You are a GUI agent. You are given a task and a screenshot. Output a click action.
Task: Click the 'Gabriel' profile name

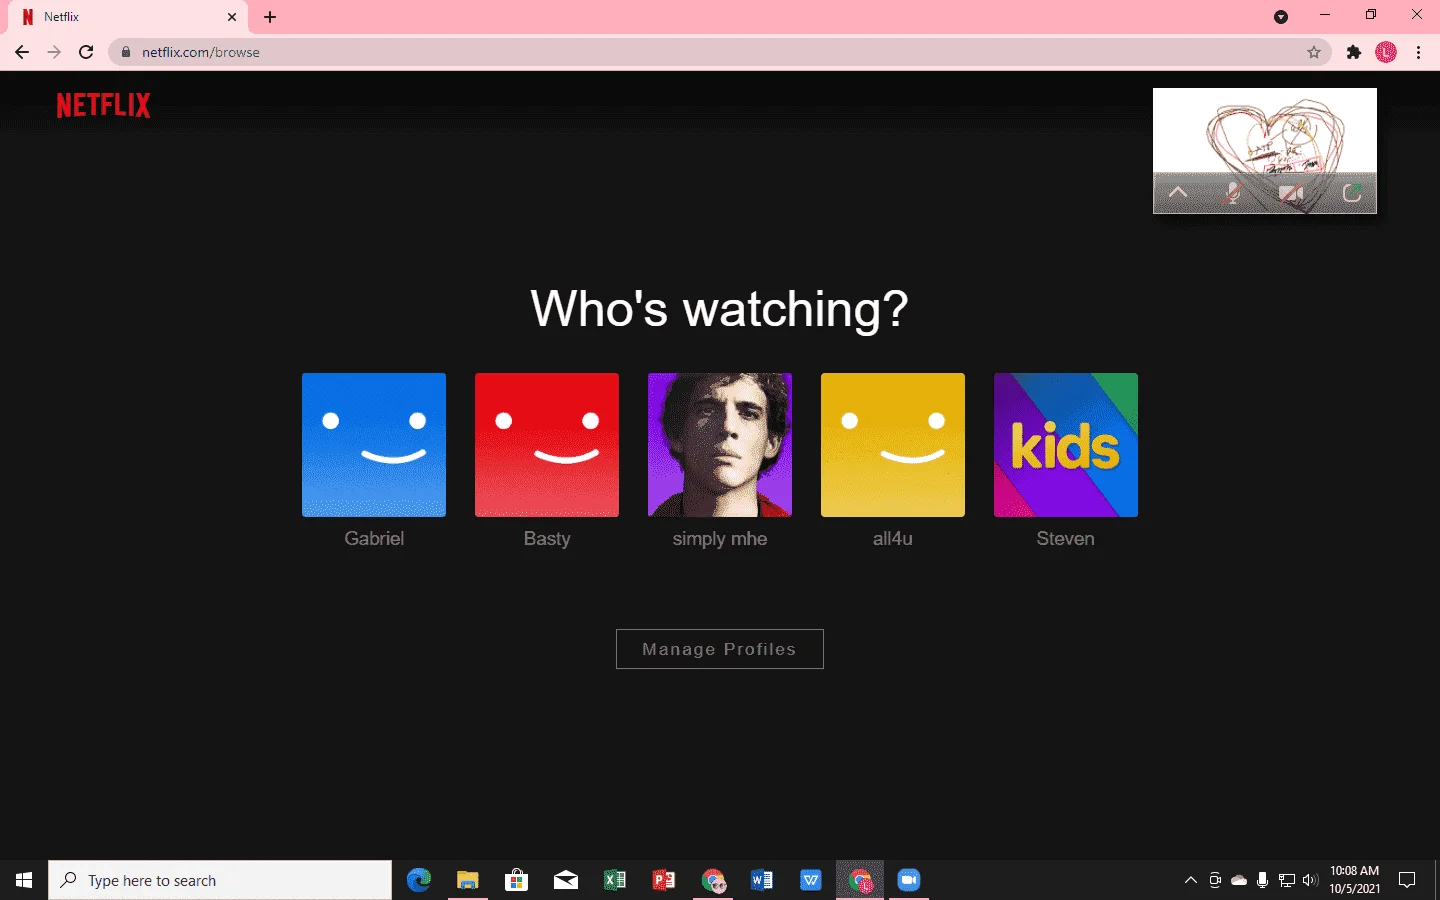click(x=374, y=538)
